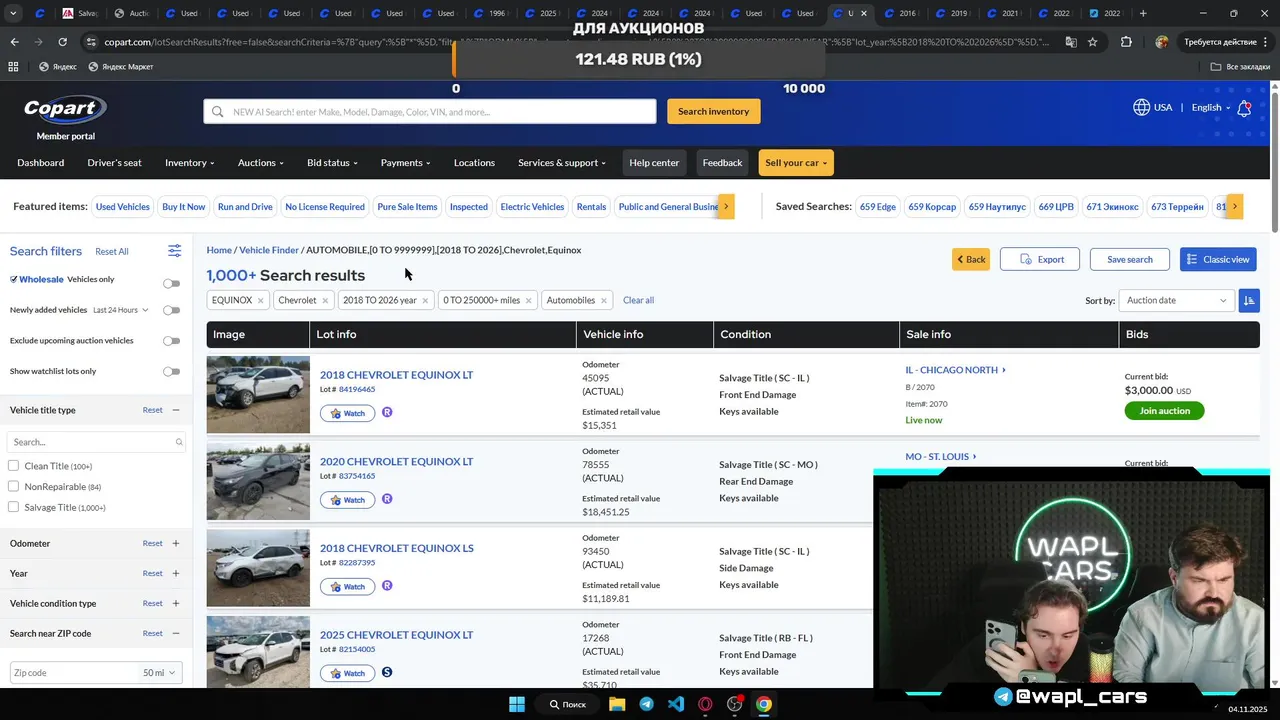Remove the Chevrolet filter chip
The width and height of the screenshot is (1280, 720).
click(325, 300)
